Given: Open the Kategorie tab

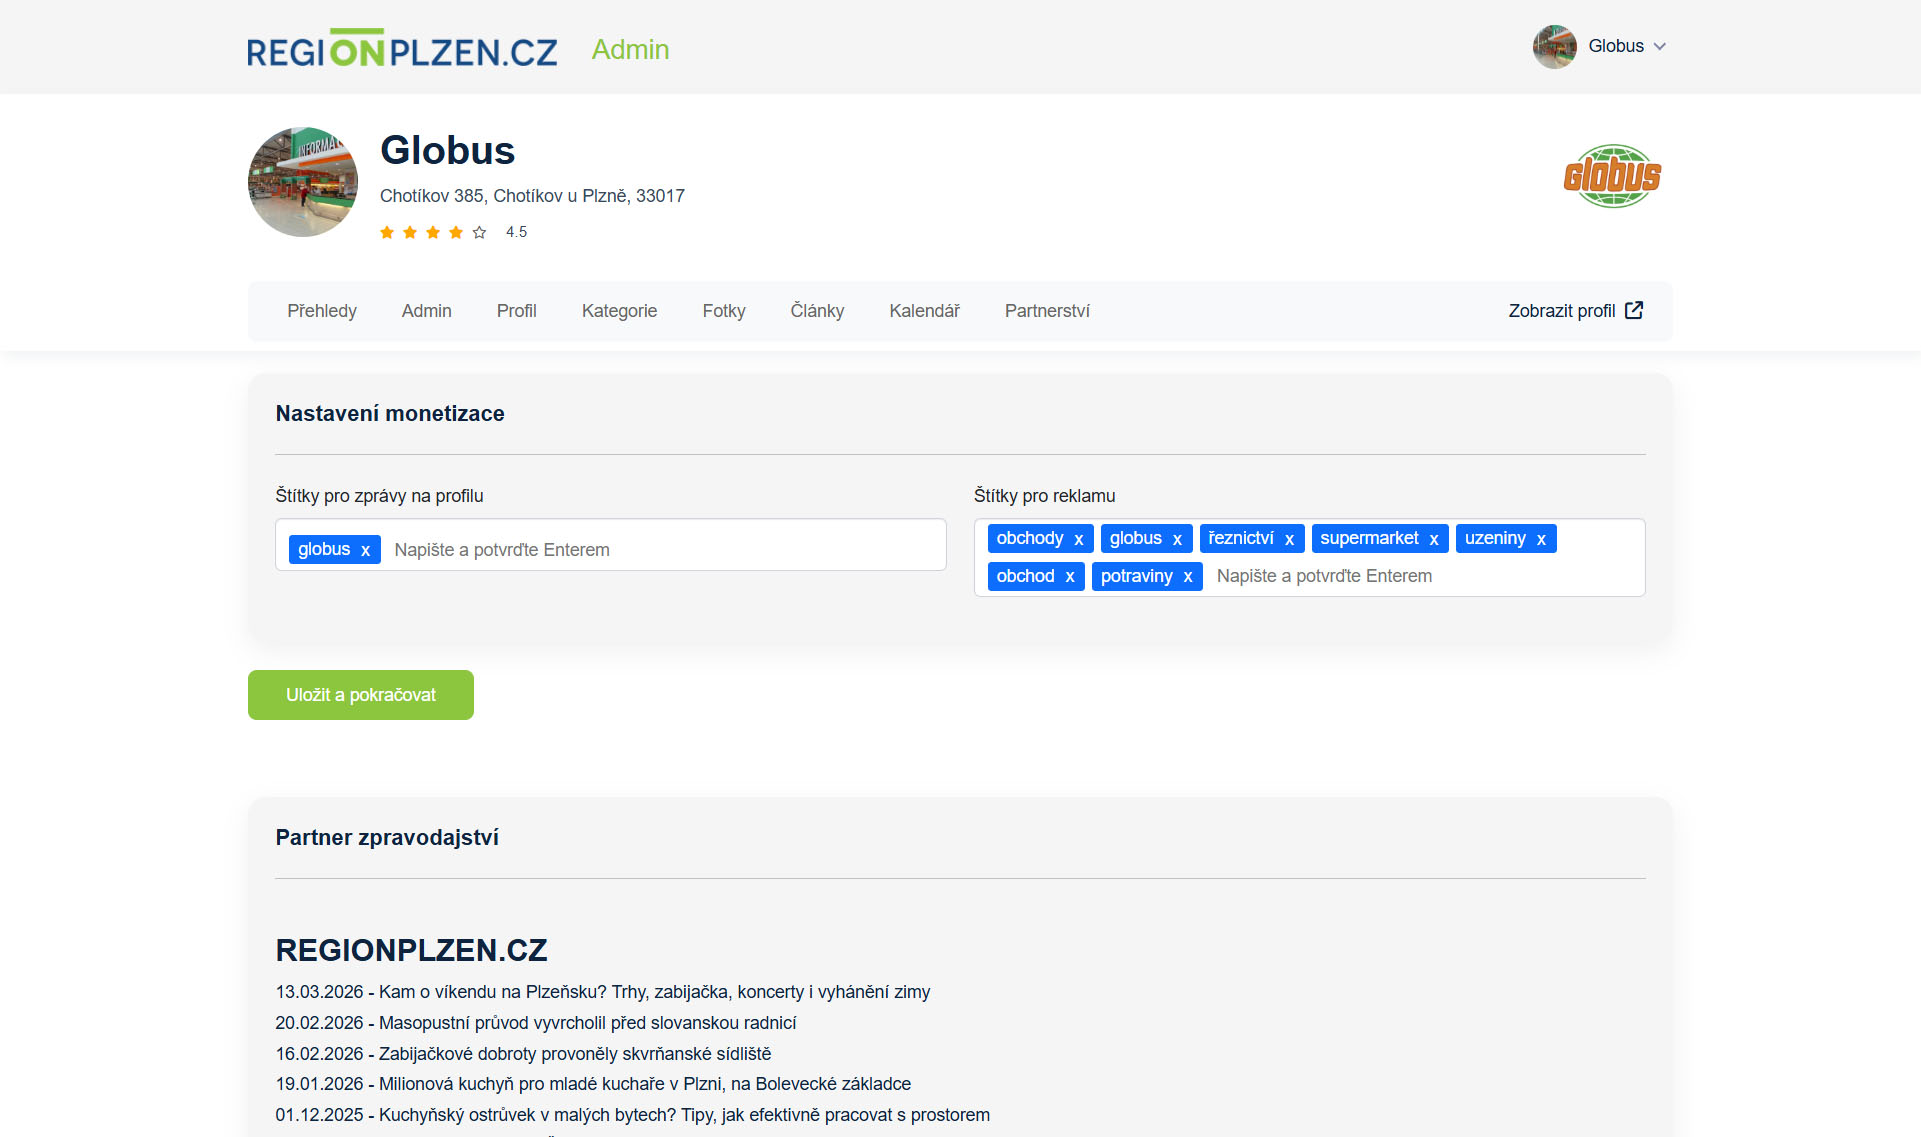Looking at the screenshot, I should tap(620, 311).
